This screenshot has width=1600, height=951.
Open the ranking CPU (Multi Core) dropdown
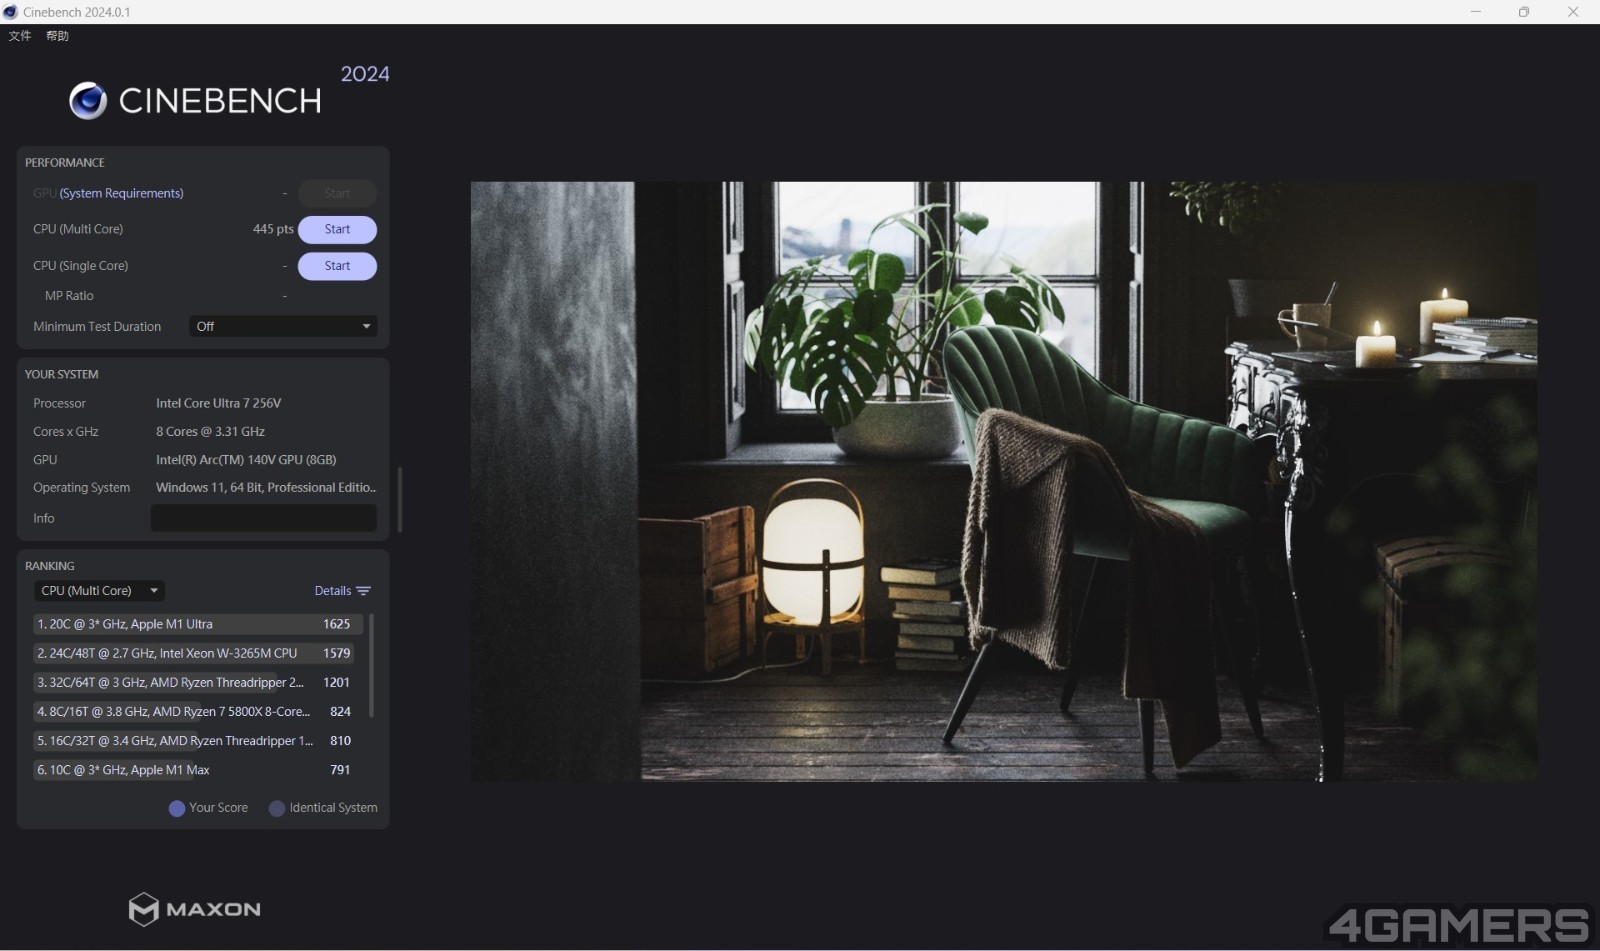[99, 591]
